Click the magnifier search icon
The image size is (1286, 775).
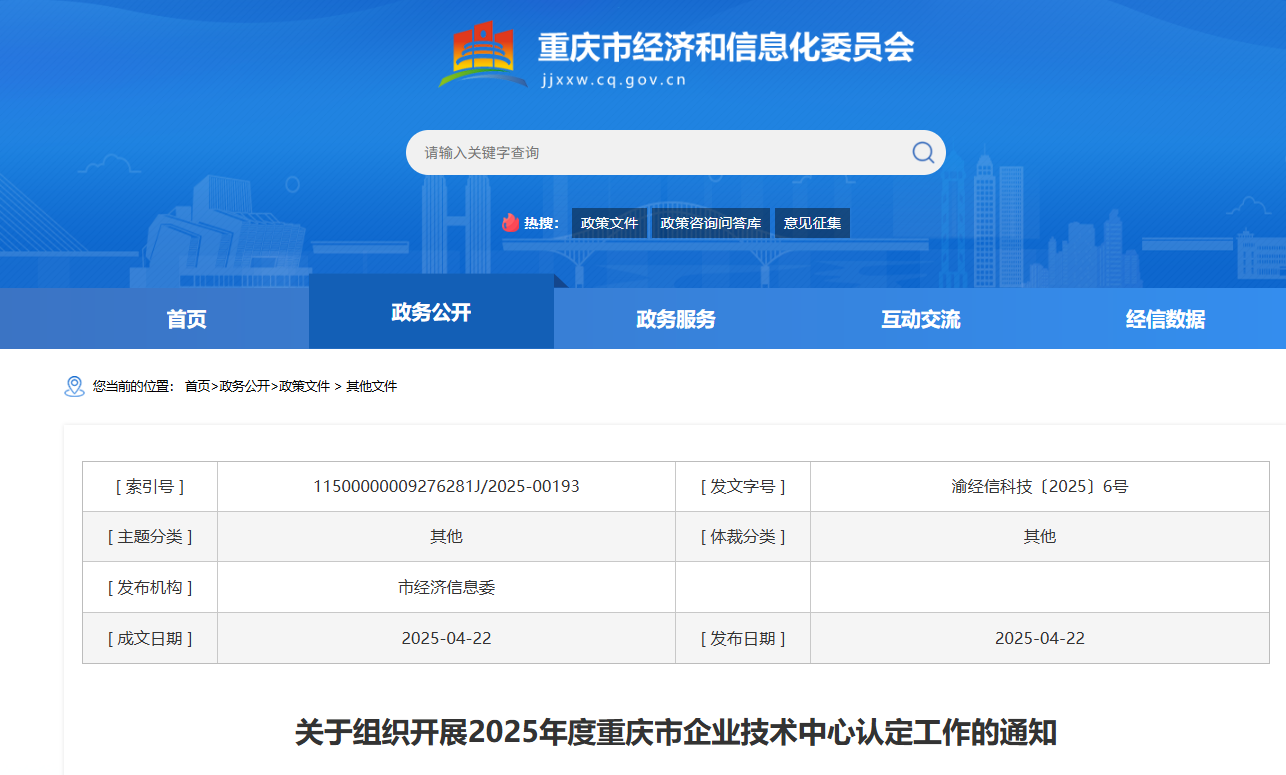click(x=922, y=152)
